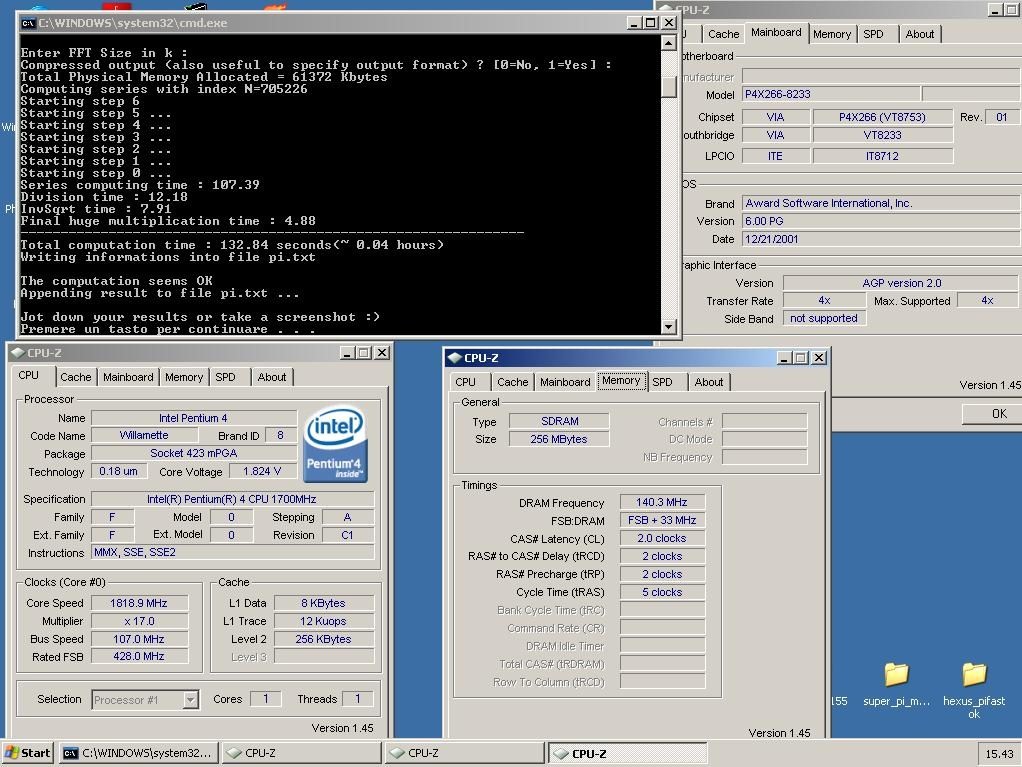Click CAS# Latency 2.0 clocks value
The height and width of the screenshot is (767, 1022).
click(x=662, y=538)
